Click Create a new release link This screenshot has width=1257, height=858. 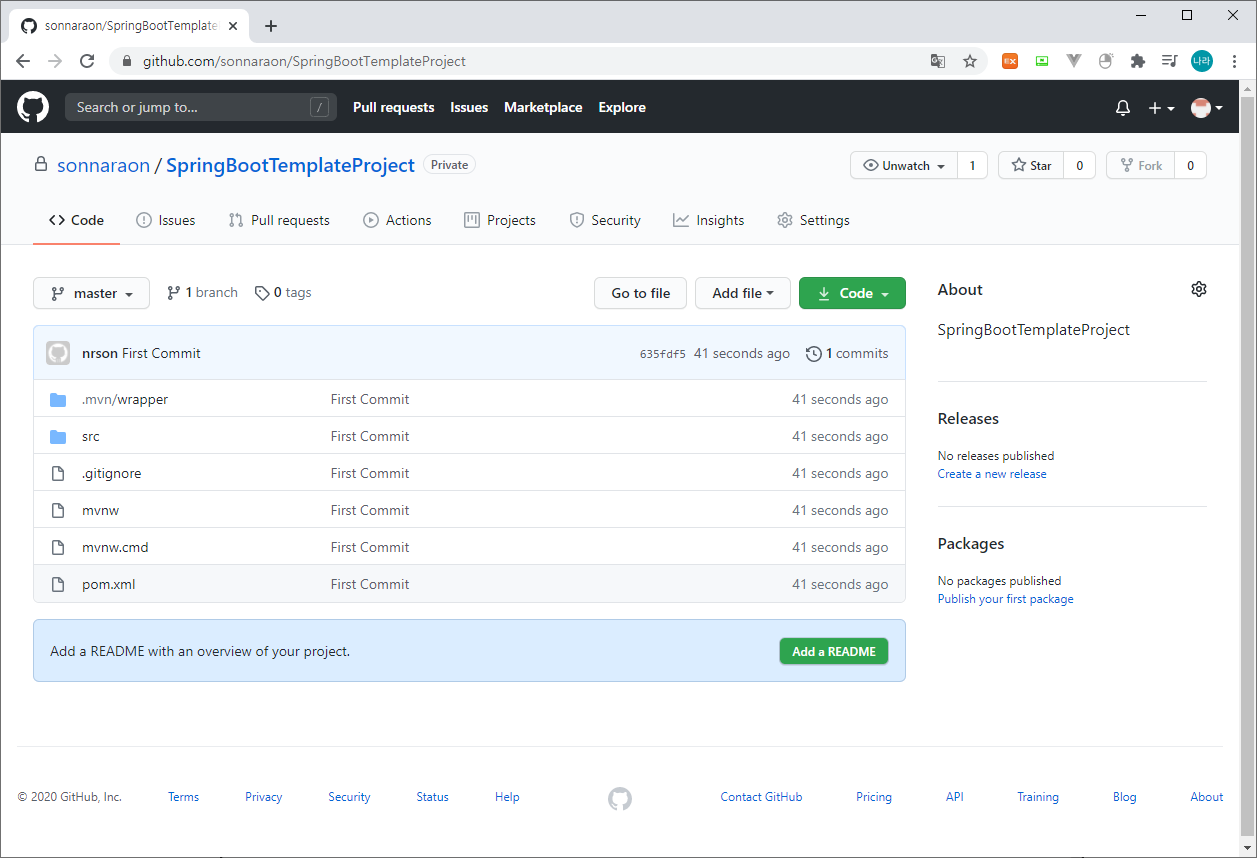click(x=992, y=474)
